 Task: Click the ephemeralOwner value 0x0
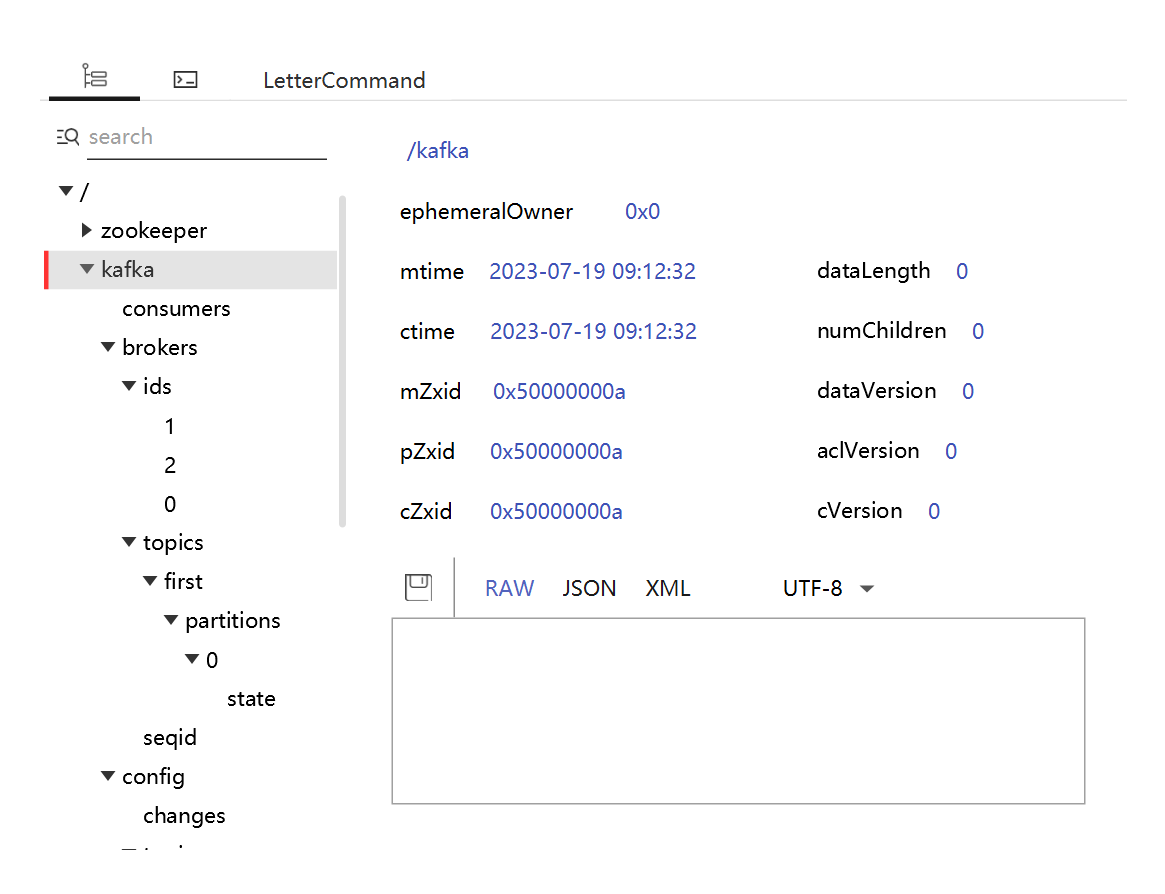click(x=642, y=212)
